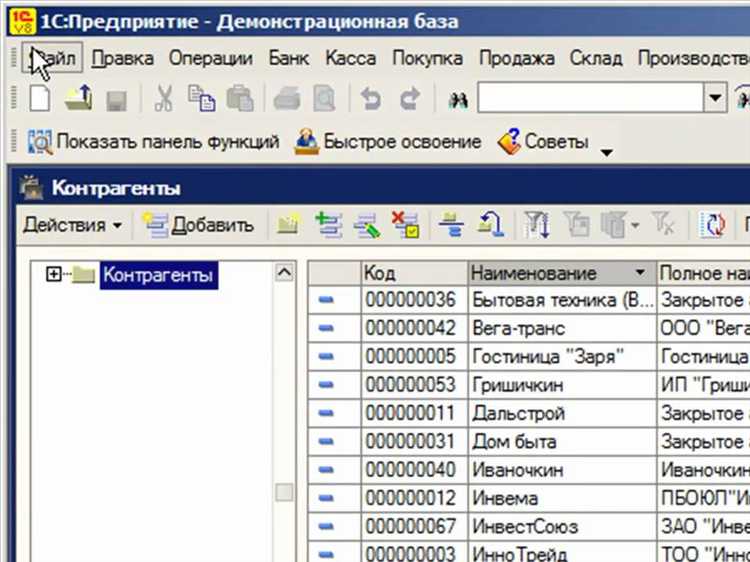Screen dimensions: 750x562
Task: Click into the search text field
Action: click(590, 98)
